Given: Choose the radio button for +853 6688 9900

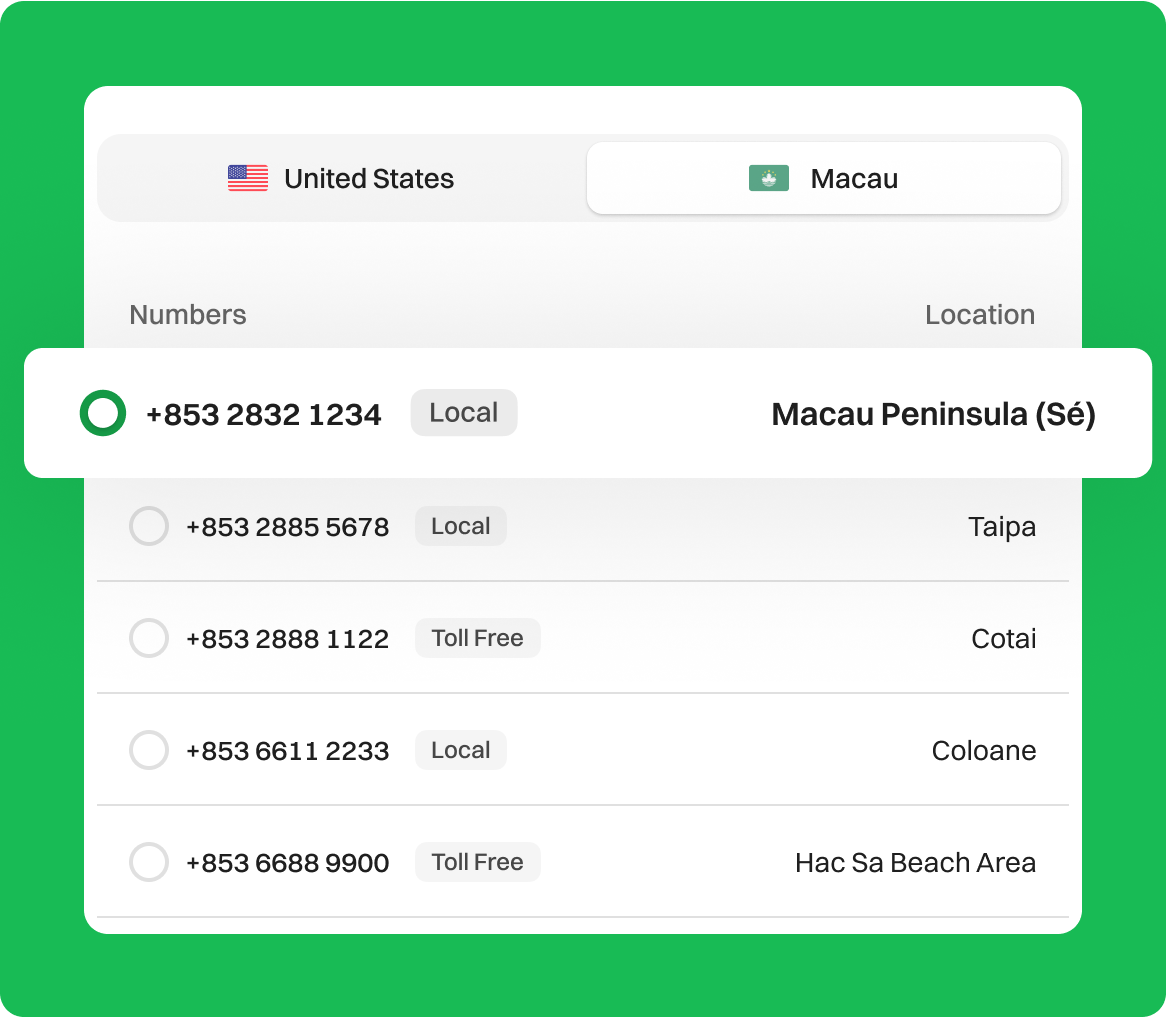Looking at the screenshot, I should pos(149,862).
